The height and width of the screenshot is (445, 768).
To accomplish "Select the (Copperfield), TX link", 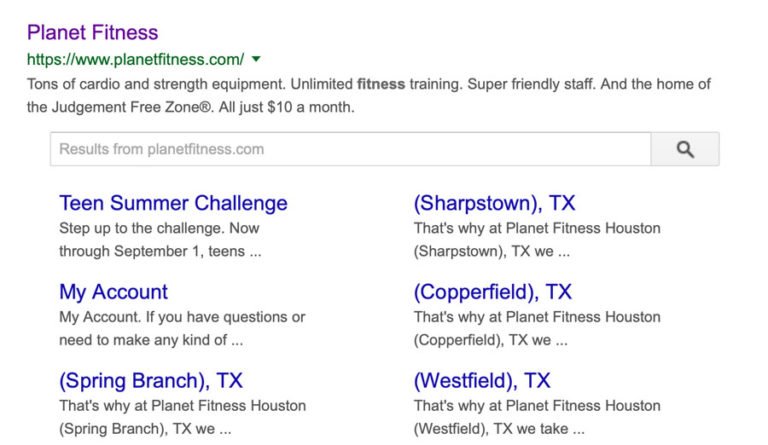I will point(492,292).
